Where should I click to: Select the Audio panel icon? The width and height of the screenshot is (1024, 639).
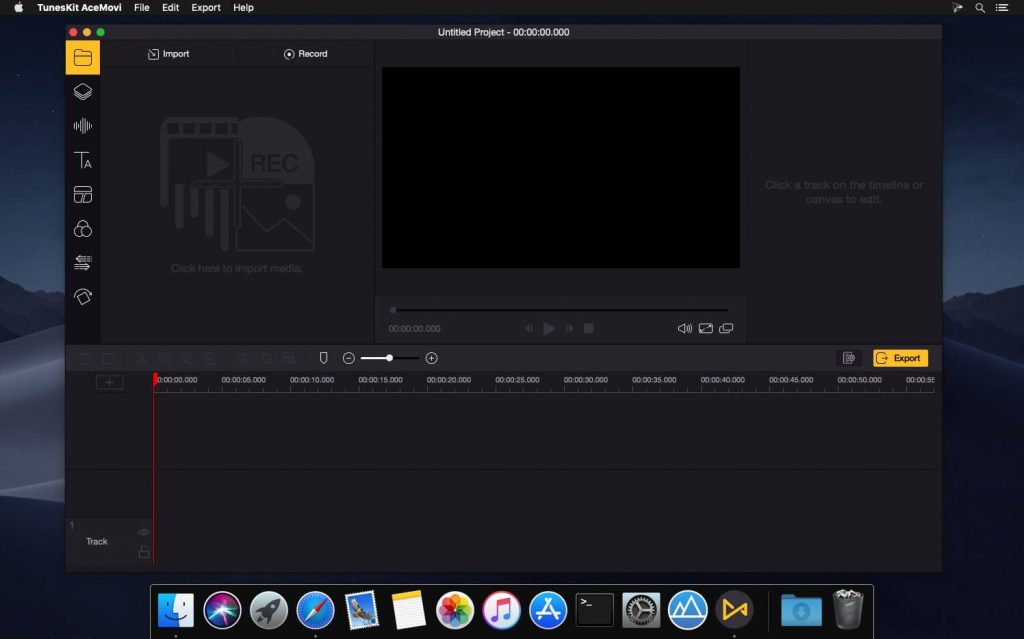(83, 125)
